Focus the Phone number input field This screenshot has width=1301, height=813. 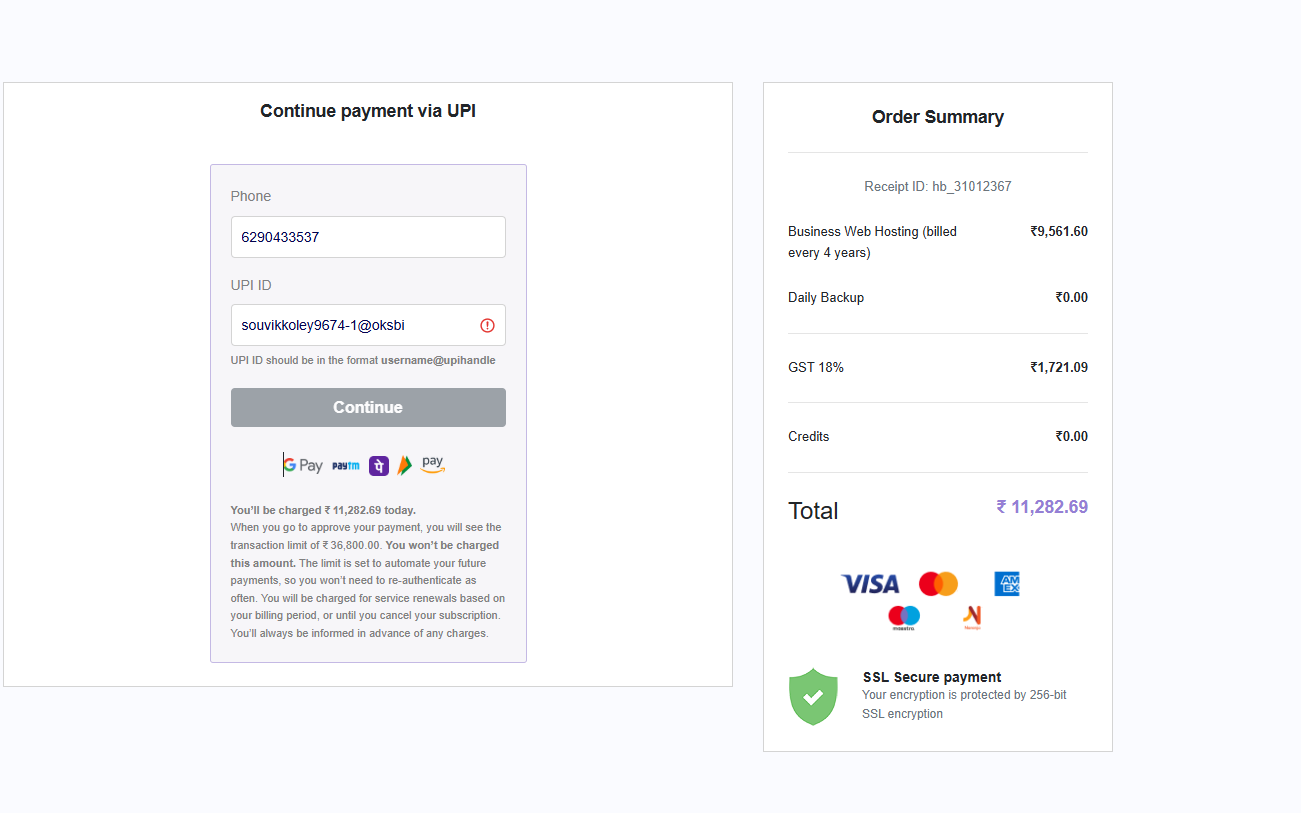point(368,237)
